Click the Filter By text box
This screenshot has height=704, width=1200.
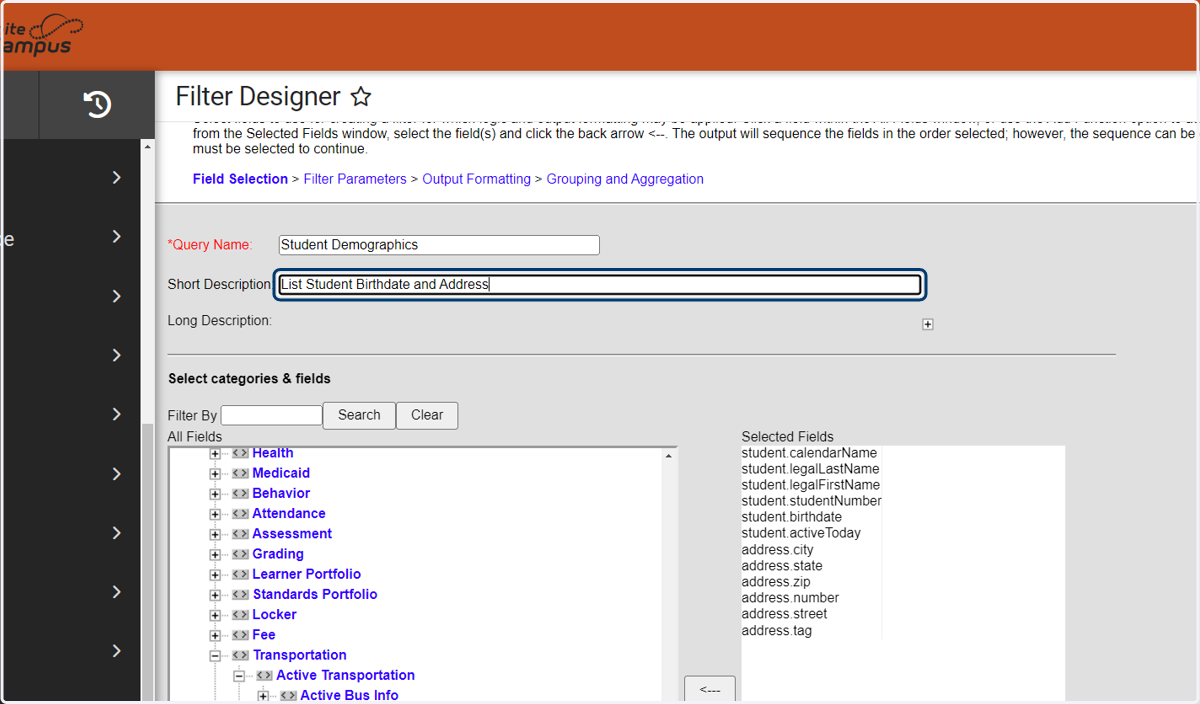(x=272, y=415)
